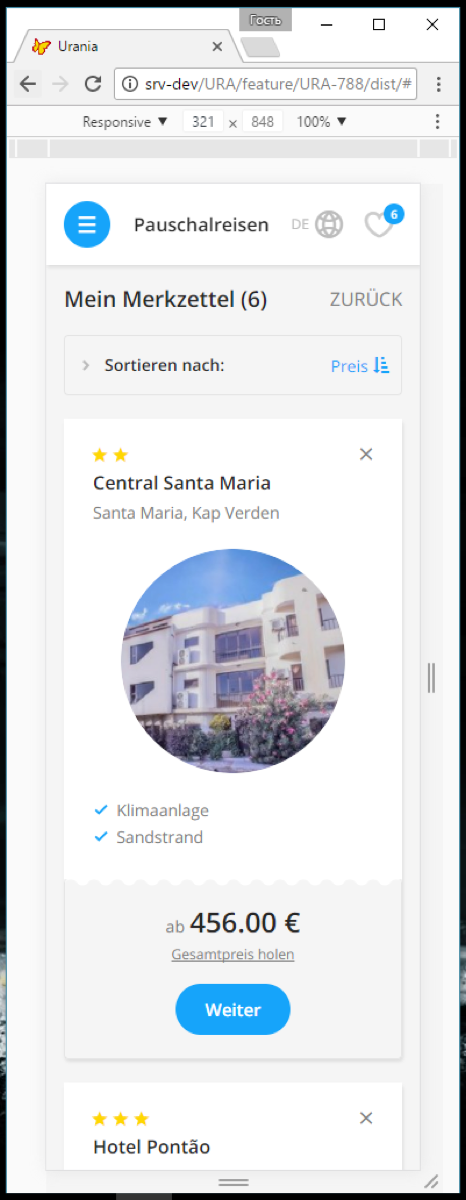The height and width of the screenshot is (1200, 466).
Task: Select the Preis sort option
Action: (349, 366)
